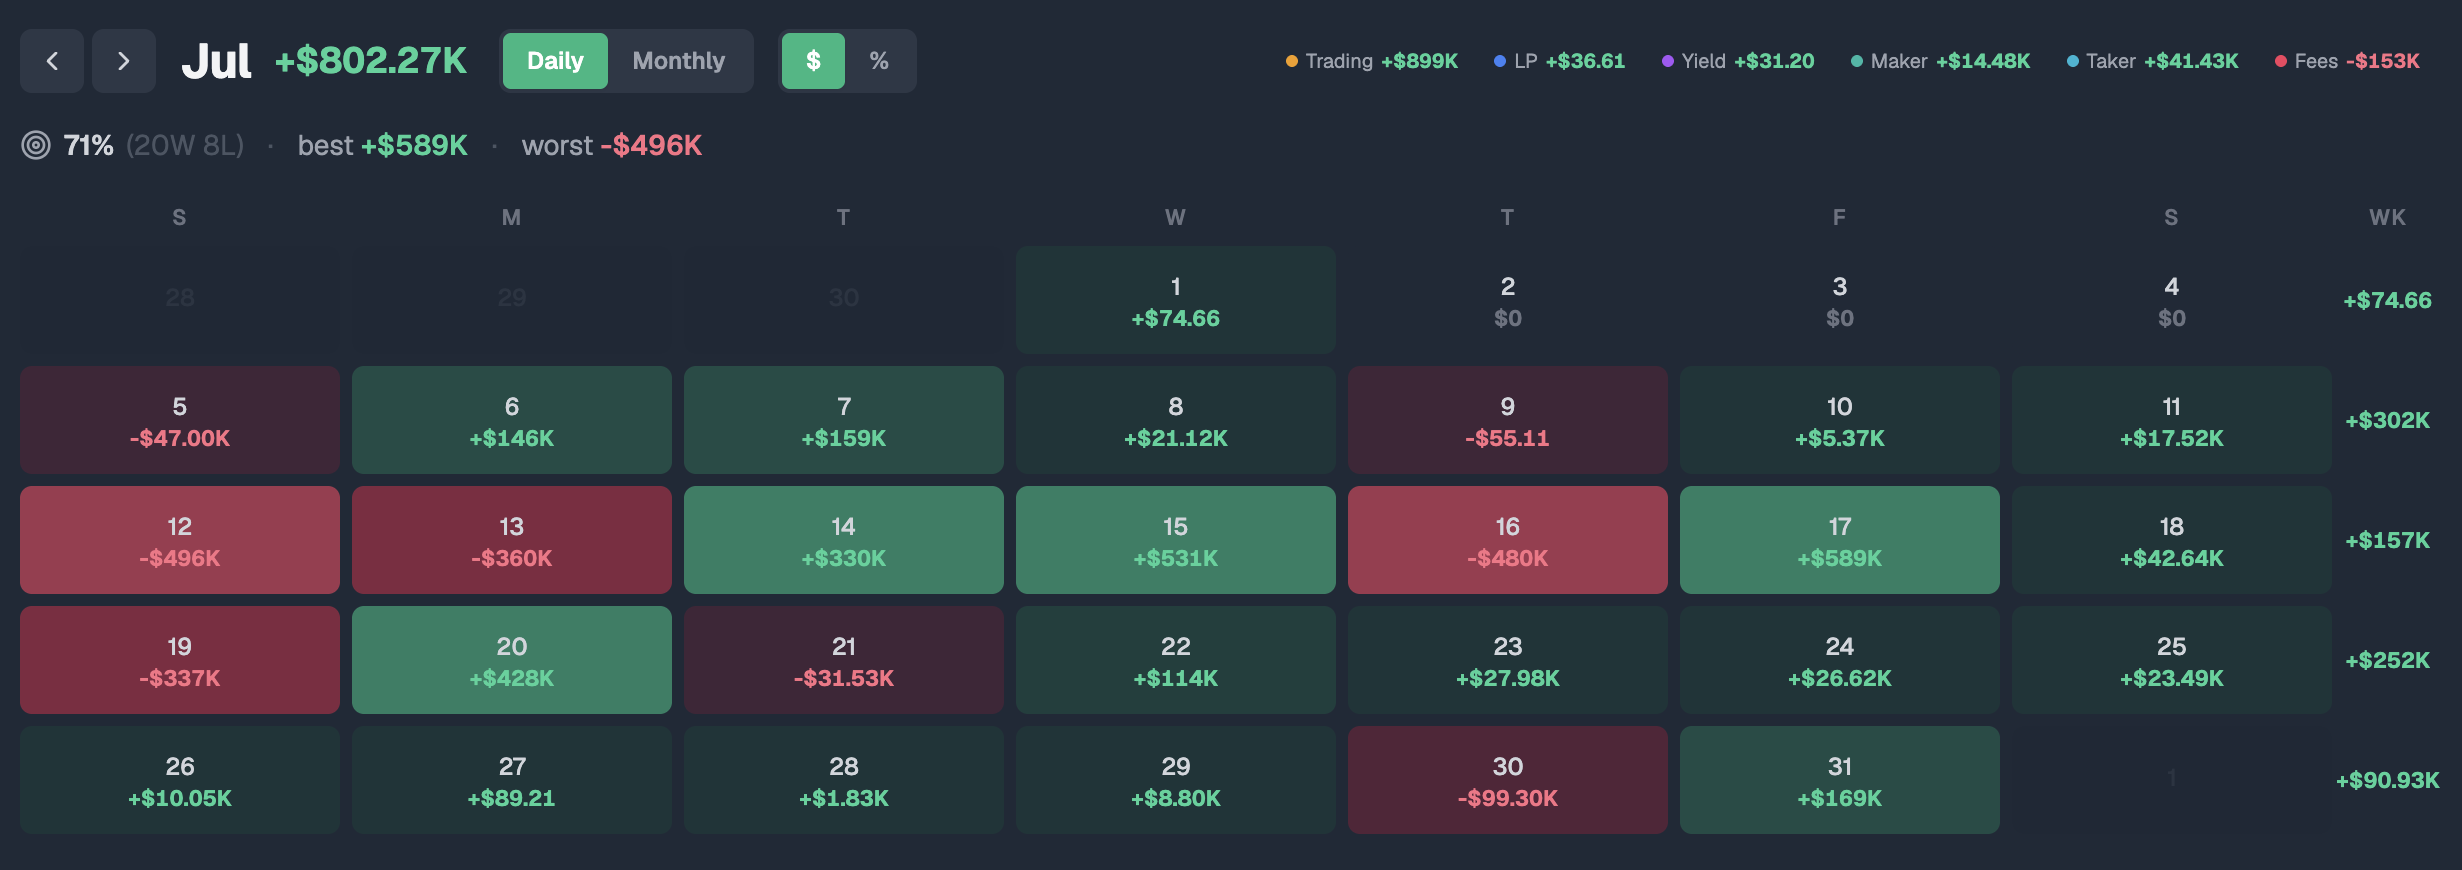
Task: Click the red Fees legend dot
Action: coord(2280,61)
